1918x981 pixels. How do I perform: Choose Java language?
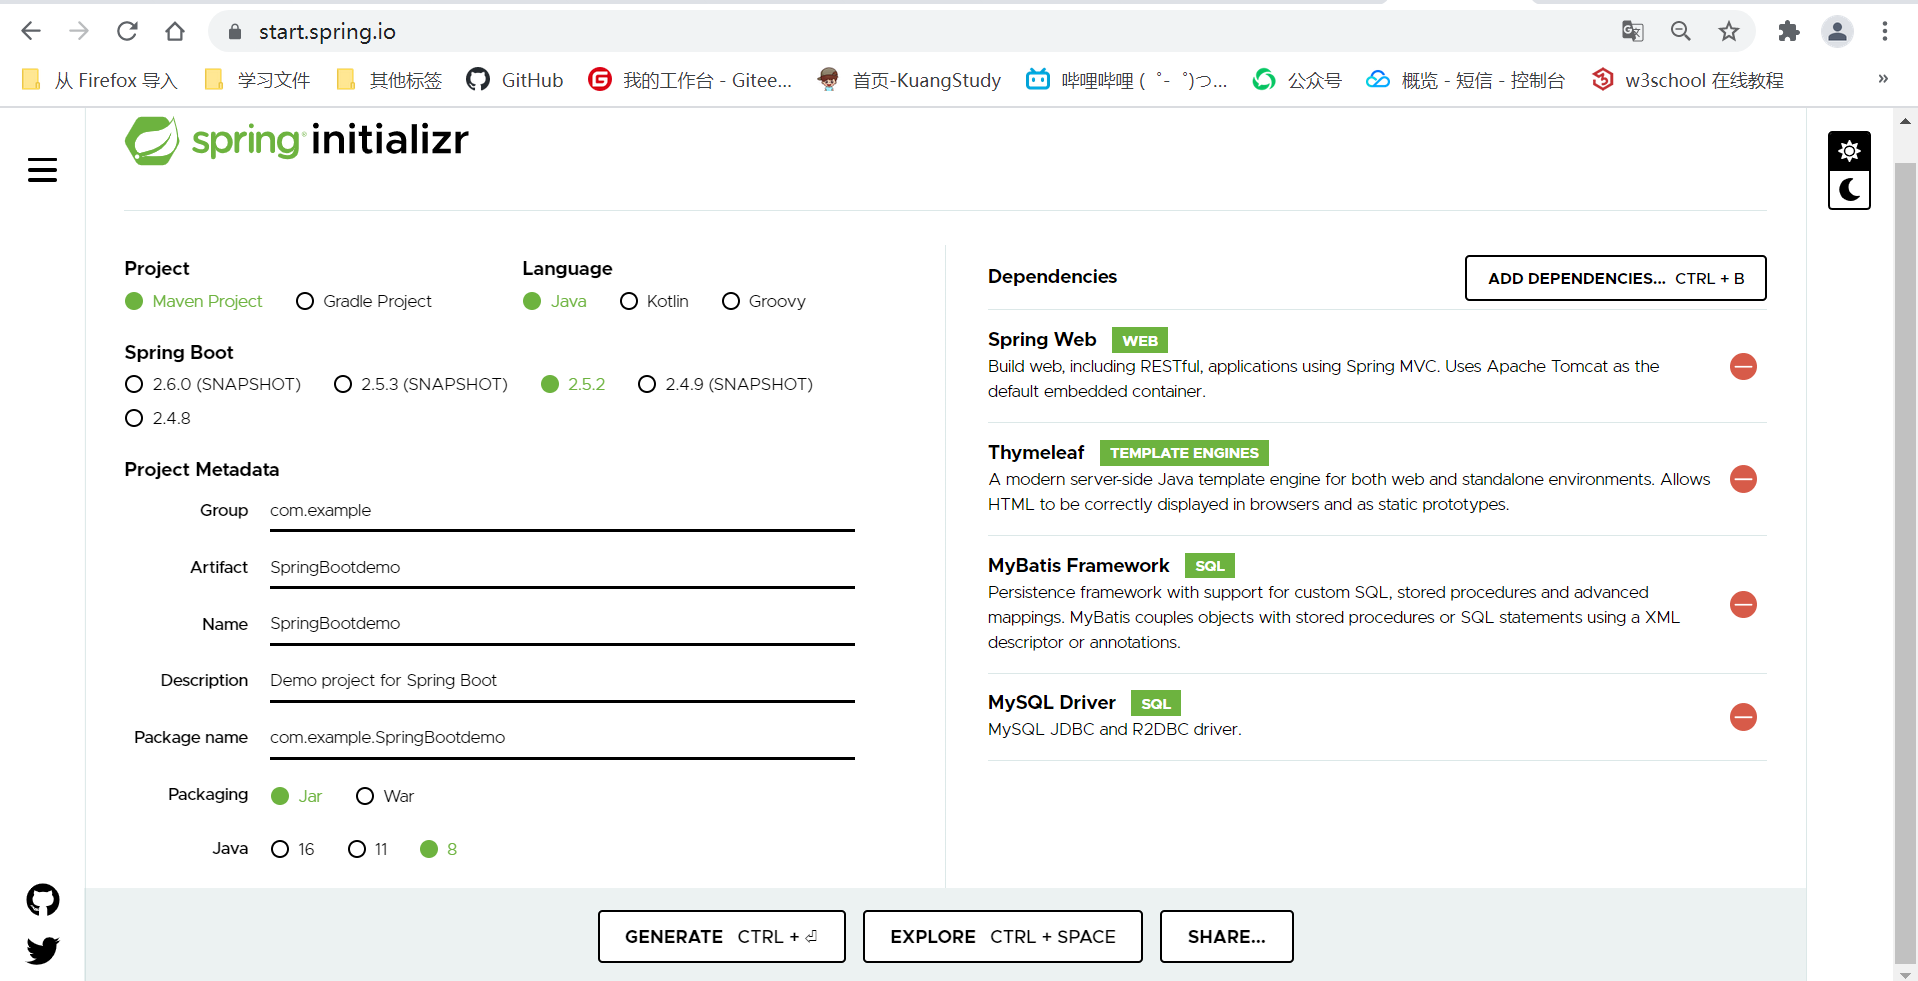point(555,301)
